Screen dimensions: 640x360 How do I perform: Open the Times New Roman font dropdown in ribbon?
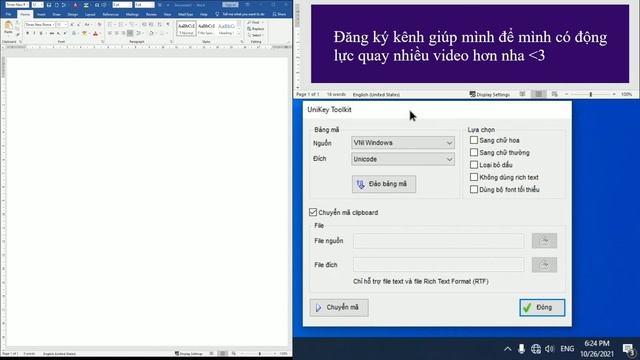click(x=39, y=24)
